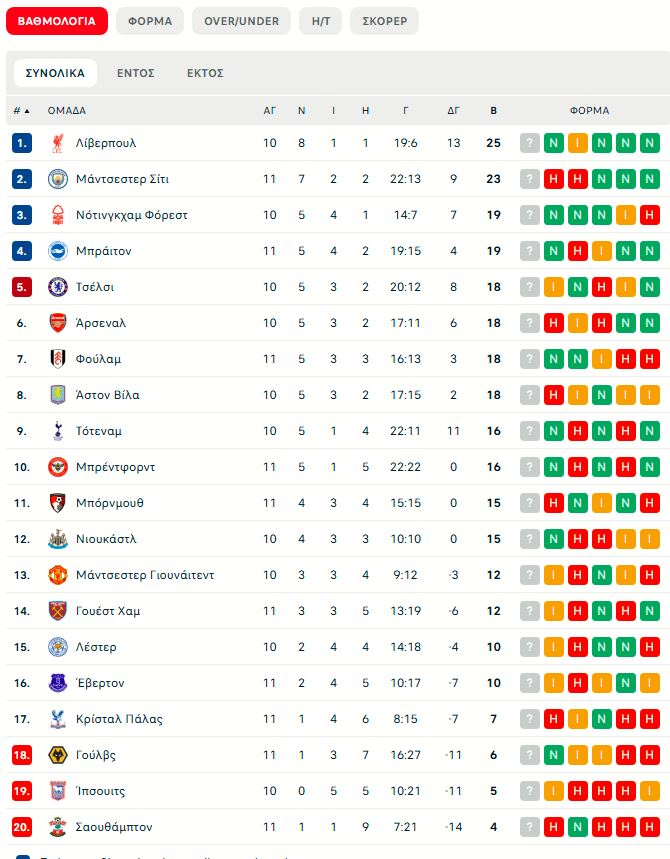The image size is (670, 859).
Task: Click the Chelsea club crest icon
Action: (x=57, y=287)
